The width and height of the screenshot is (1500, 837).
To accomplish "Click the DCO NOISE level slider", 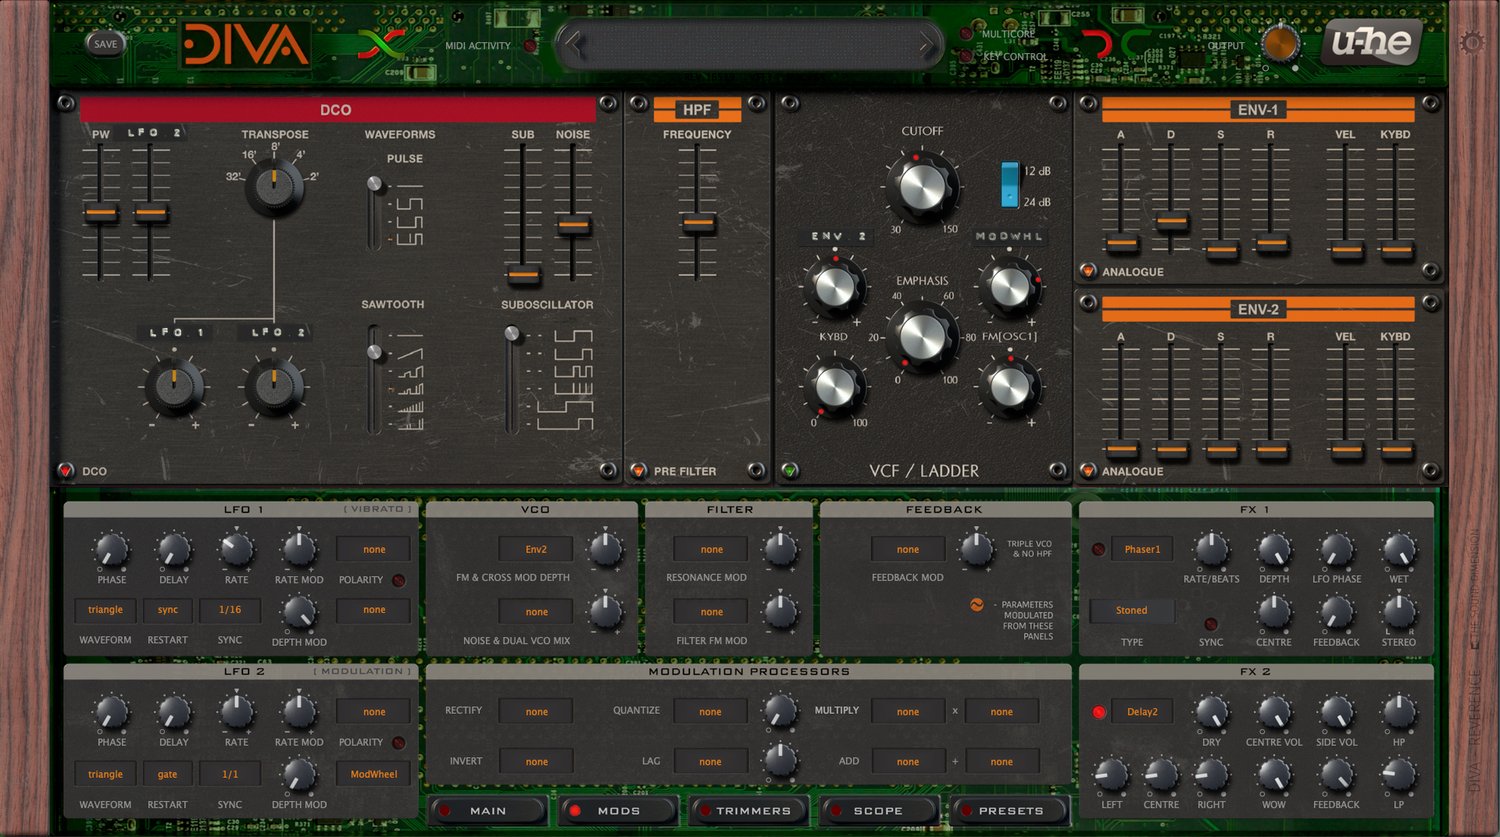I will pyautogui.click(x=573, y=225).
